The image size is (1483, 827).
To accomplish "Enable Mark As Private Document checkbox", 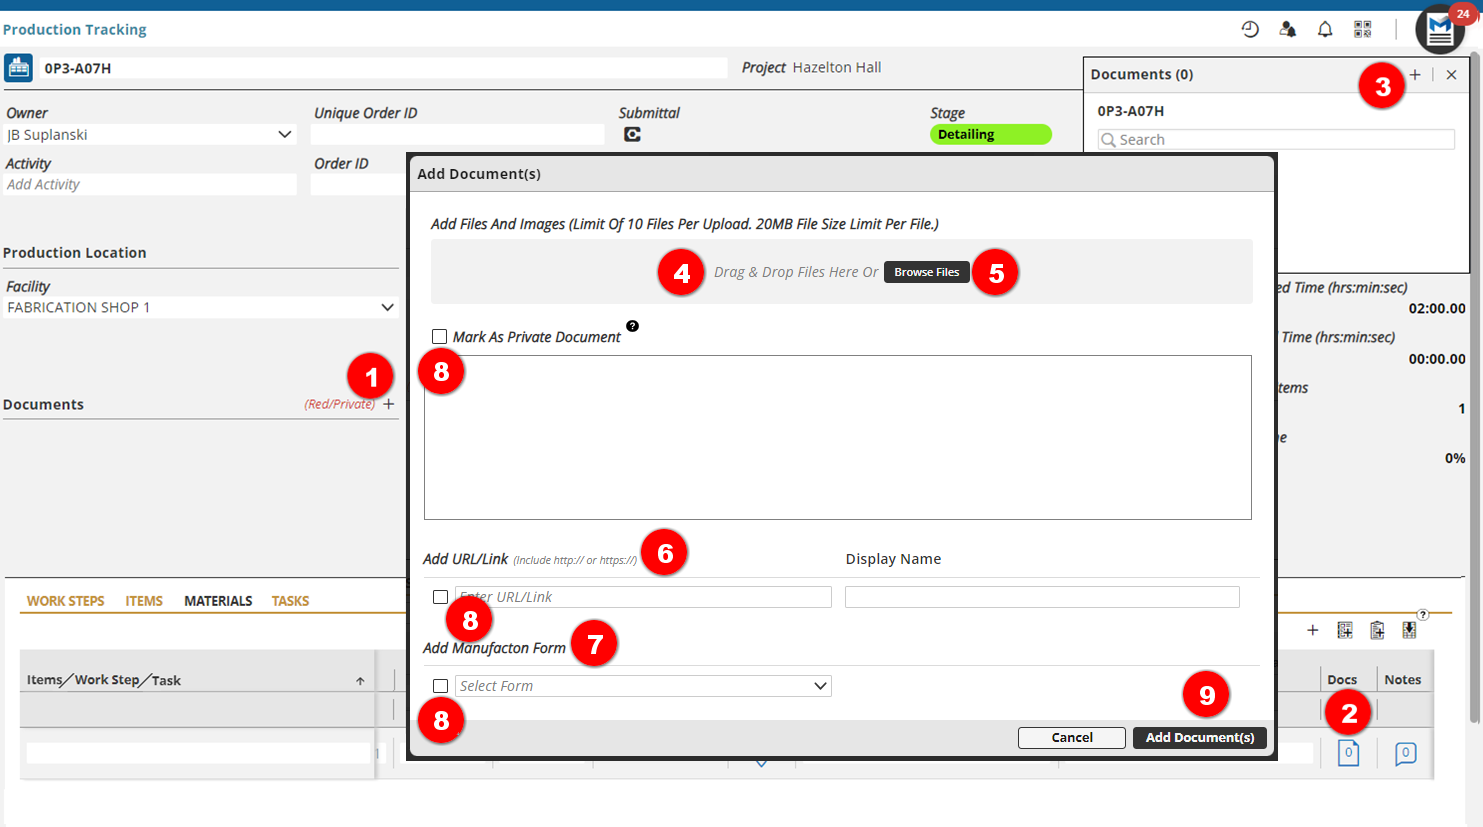I will tap(439, 337).
